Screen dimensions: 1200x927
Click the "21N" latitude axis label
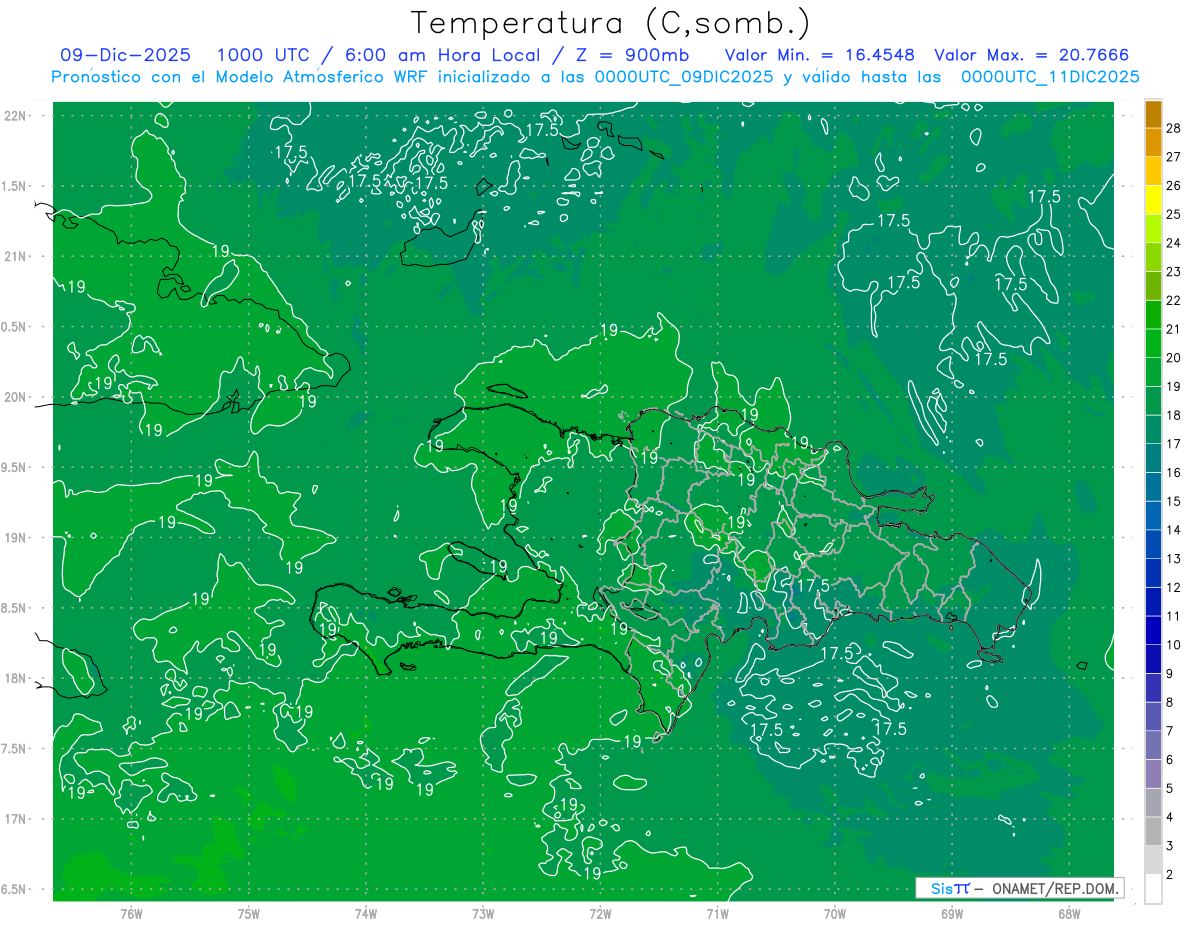coord(15,256)
